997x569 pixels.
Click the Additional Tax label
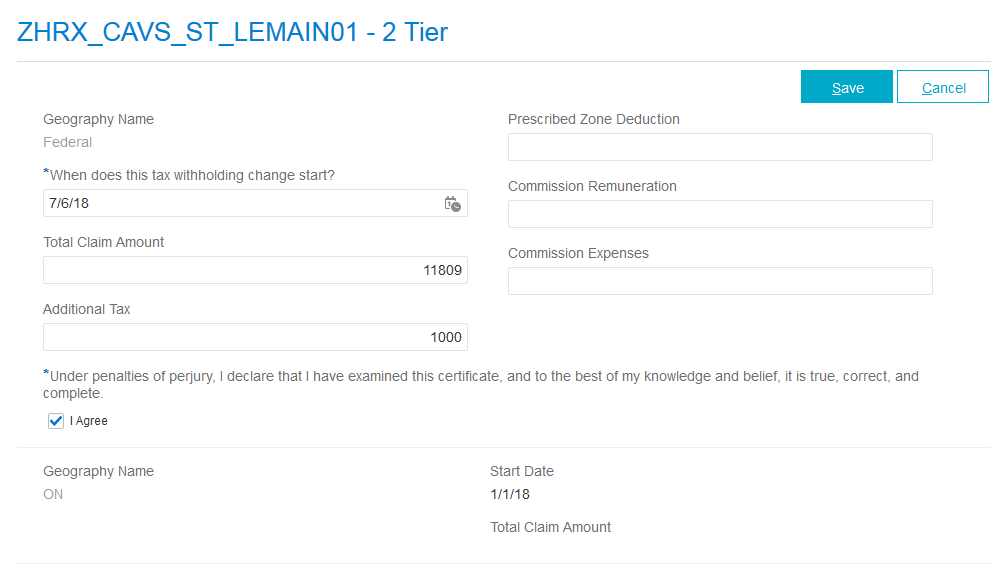(x=87, y=309)
